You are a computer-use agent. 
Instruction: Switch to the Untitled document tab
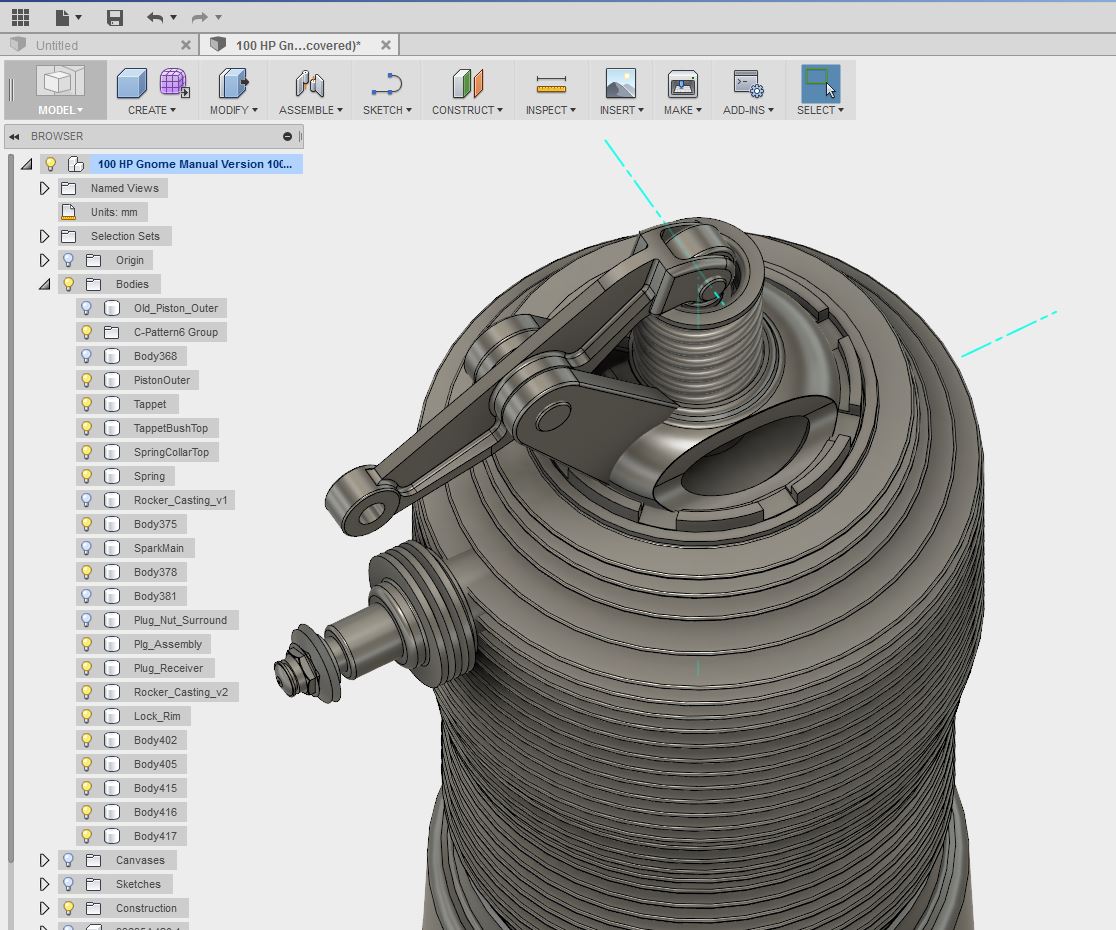pyautogui.click(x=57, y=45)
